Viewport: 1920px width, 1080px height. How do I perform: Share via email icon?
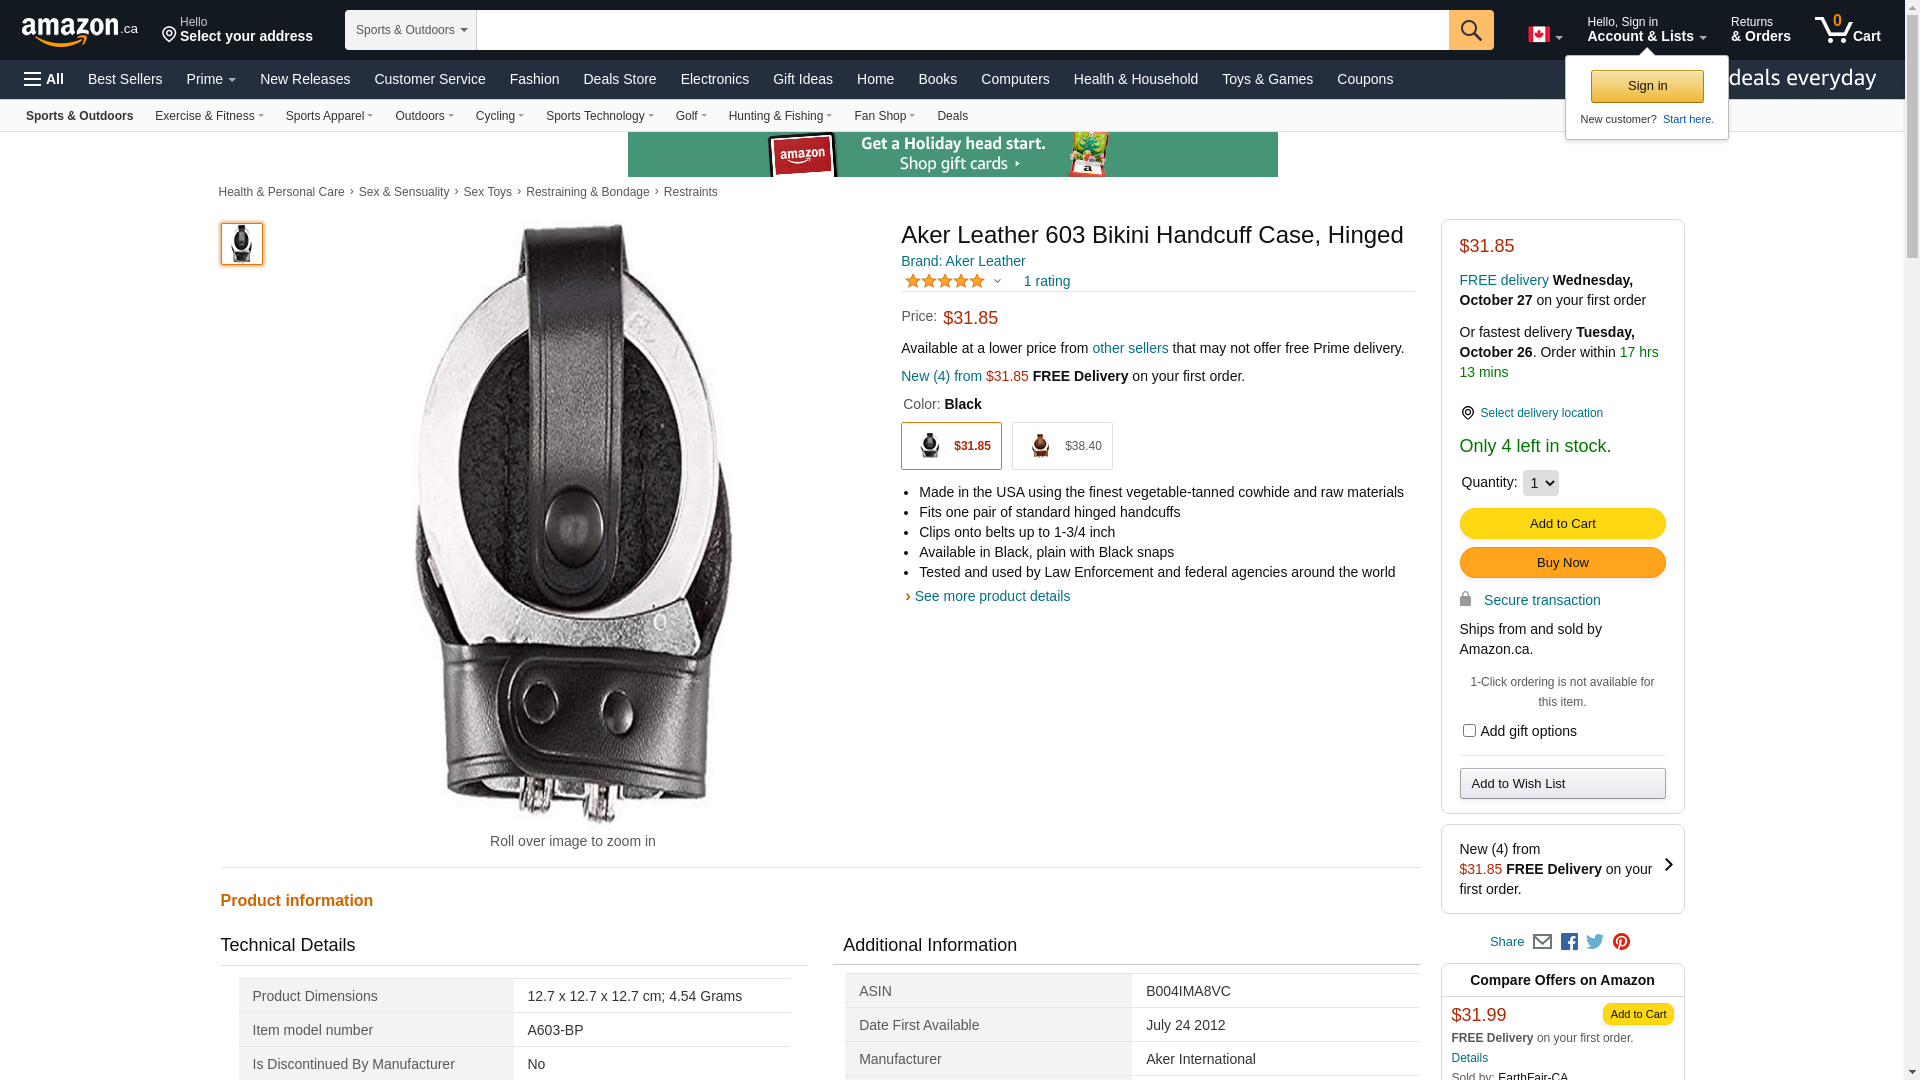tap(1542, 942)
